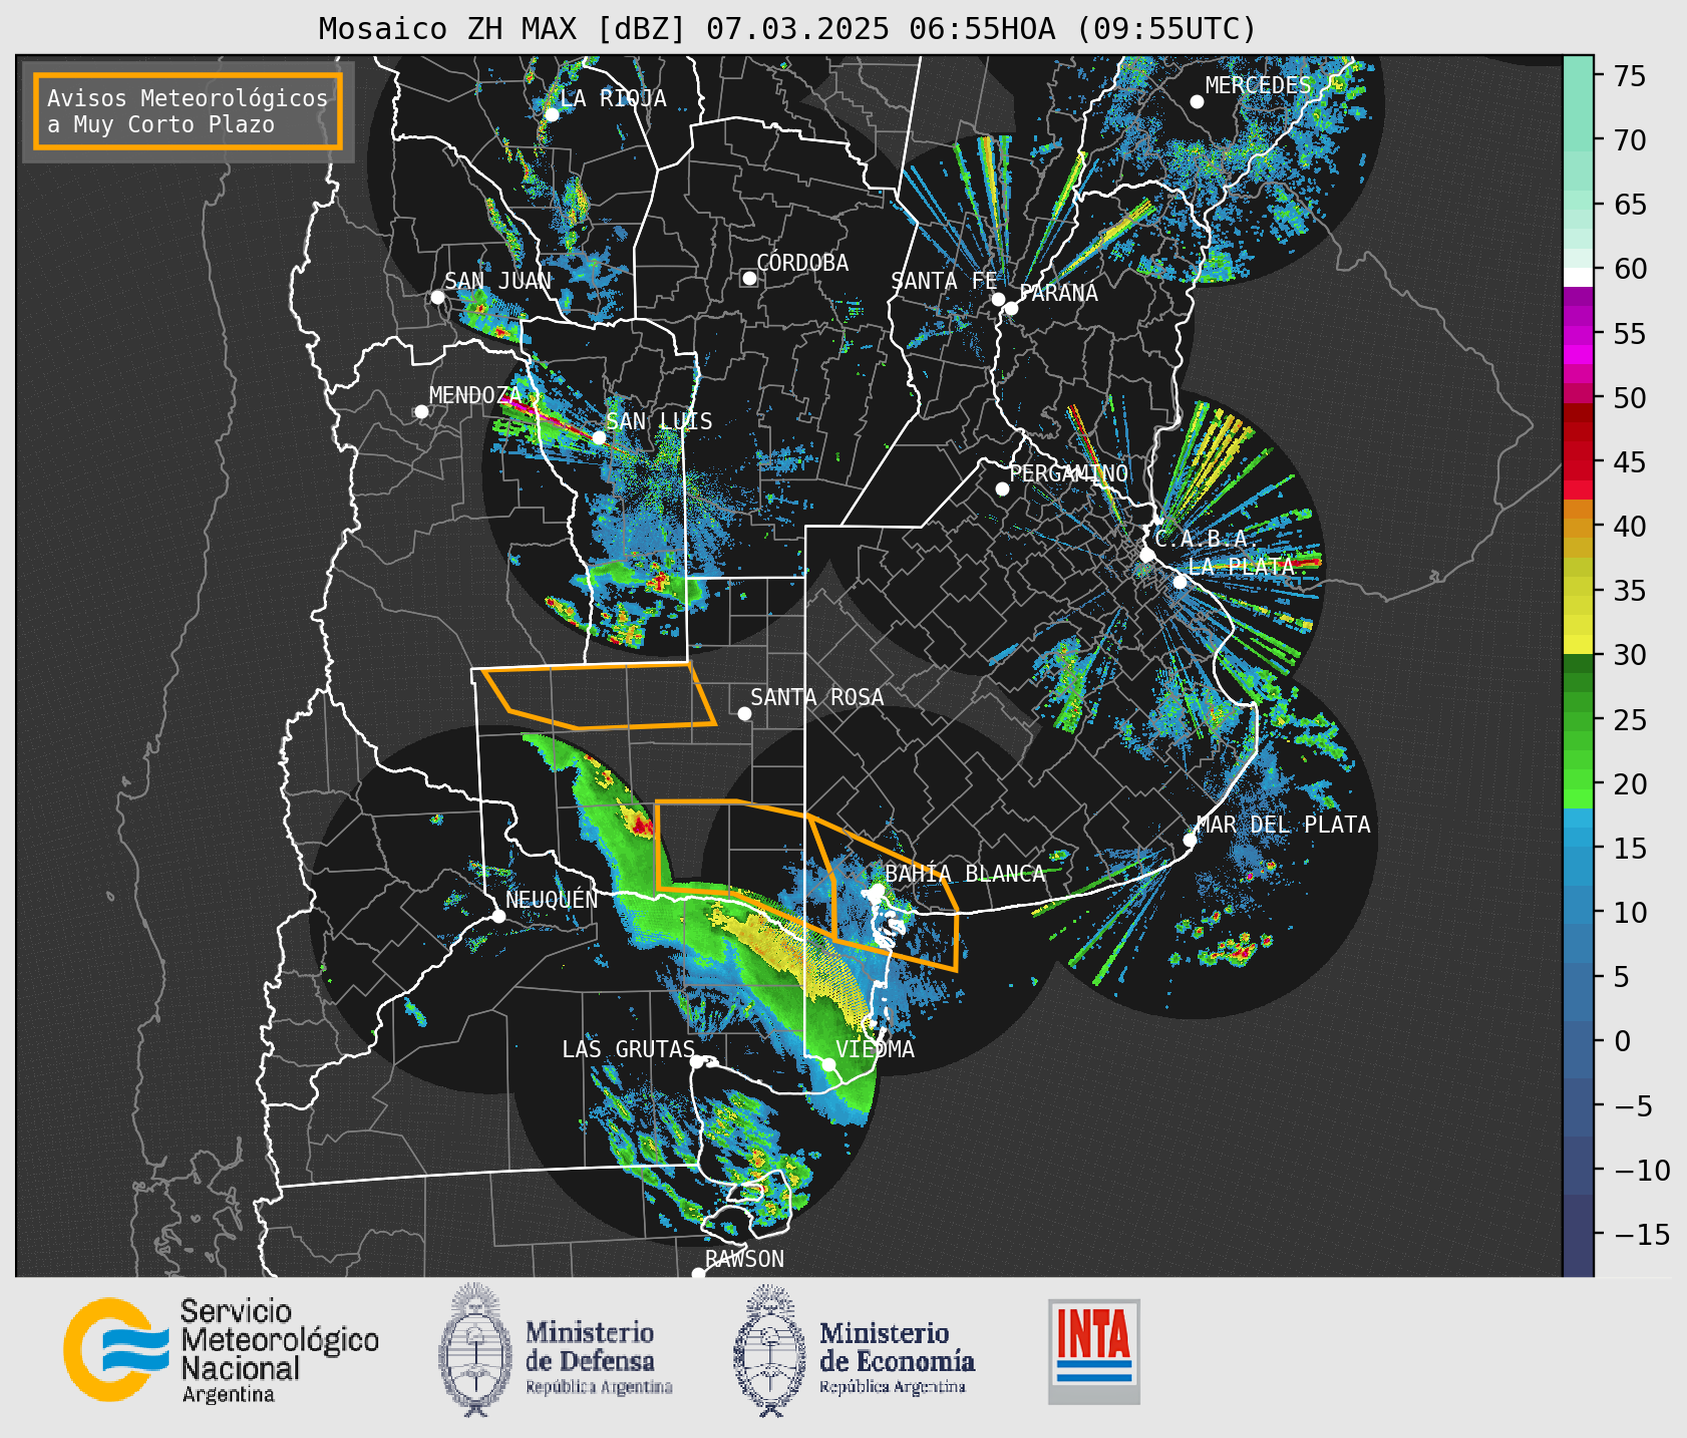
Task: Click the Ministerio de Economía coat of arms
Action: [770, 1351]
